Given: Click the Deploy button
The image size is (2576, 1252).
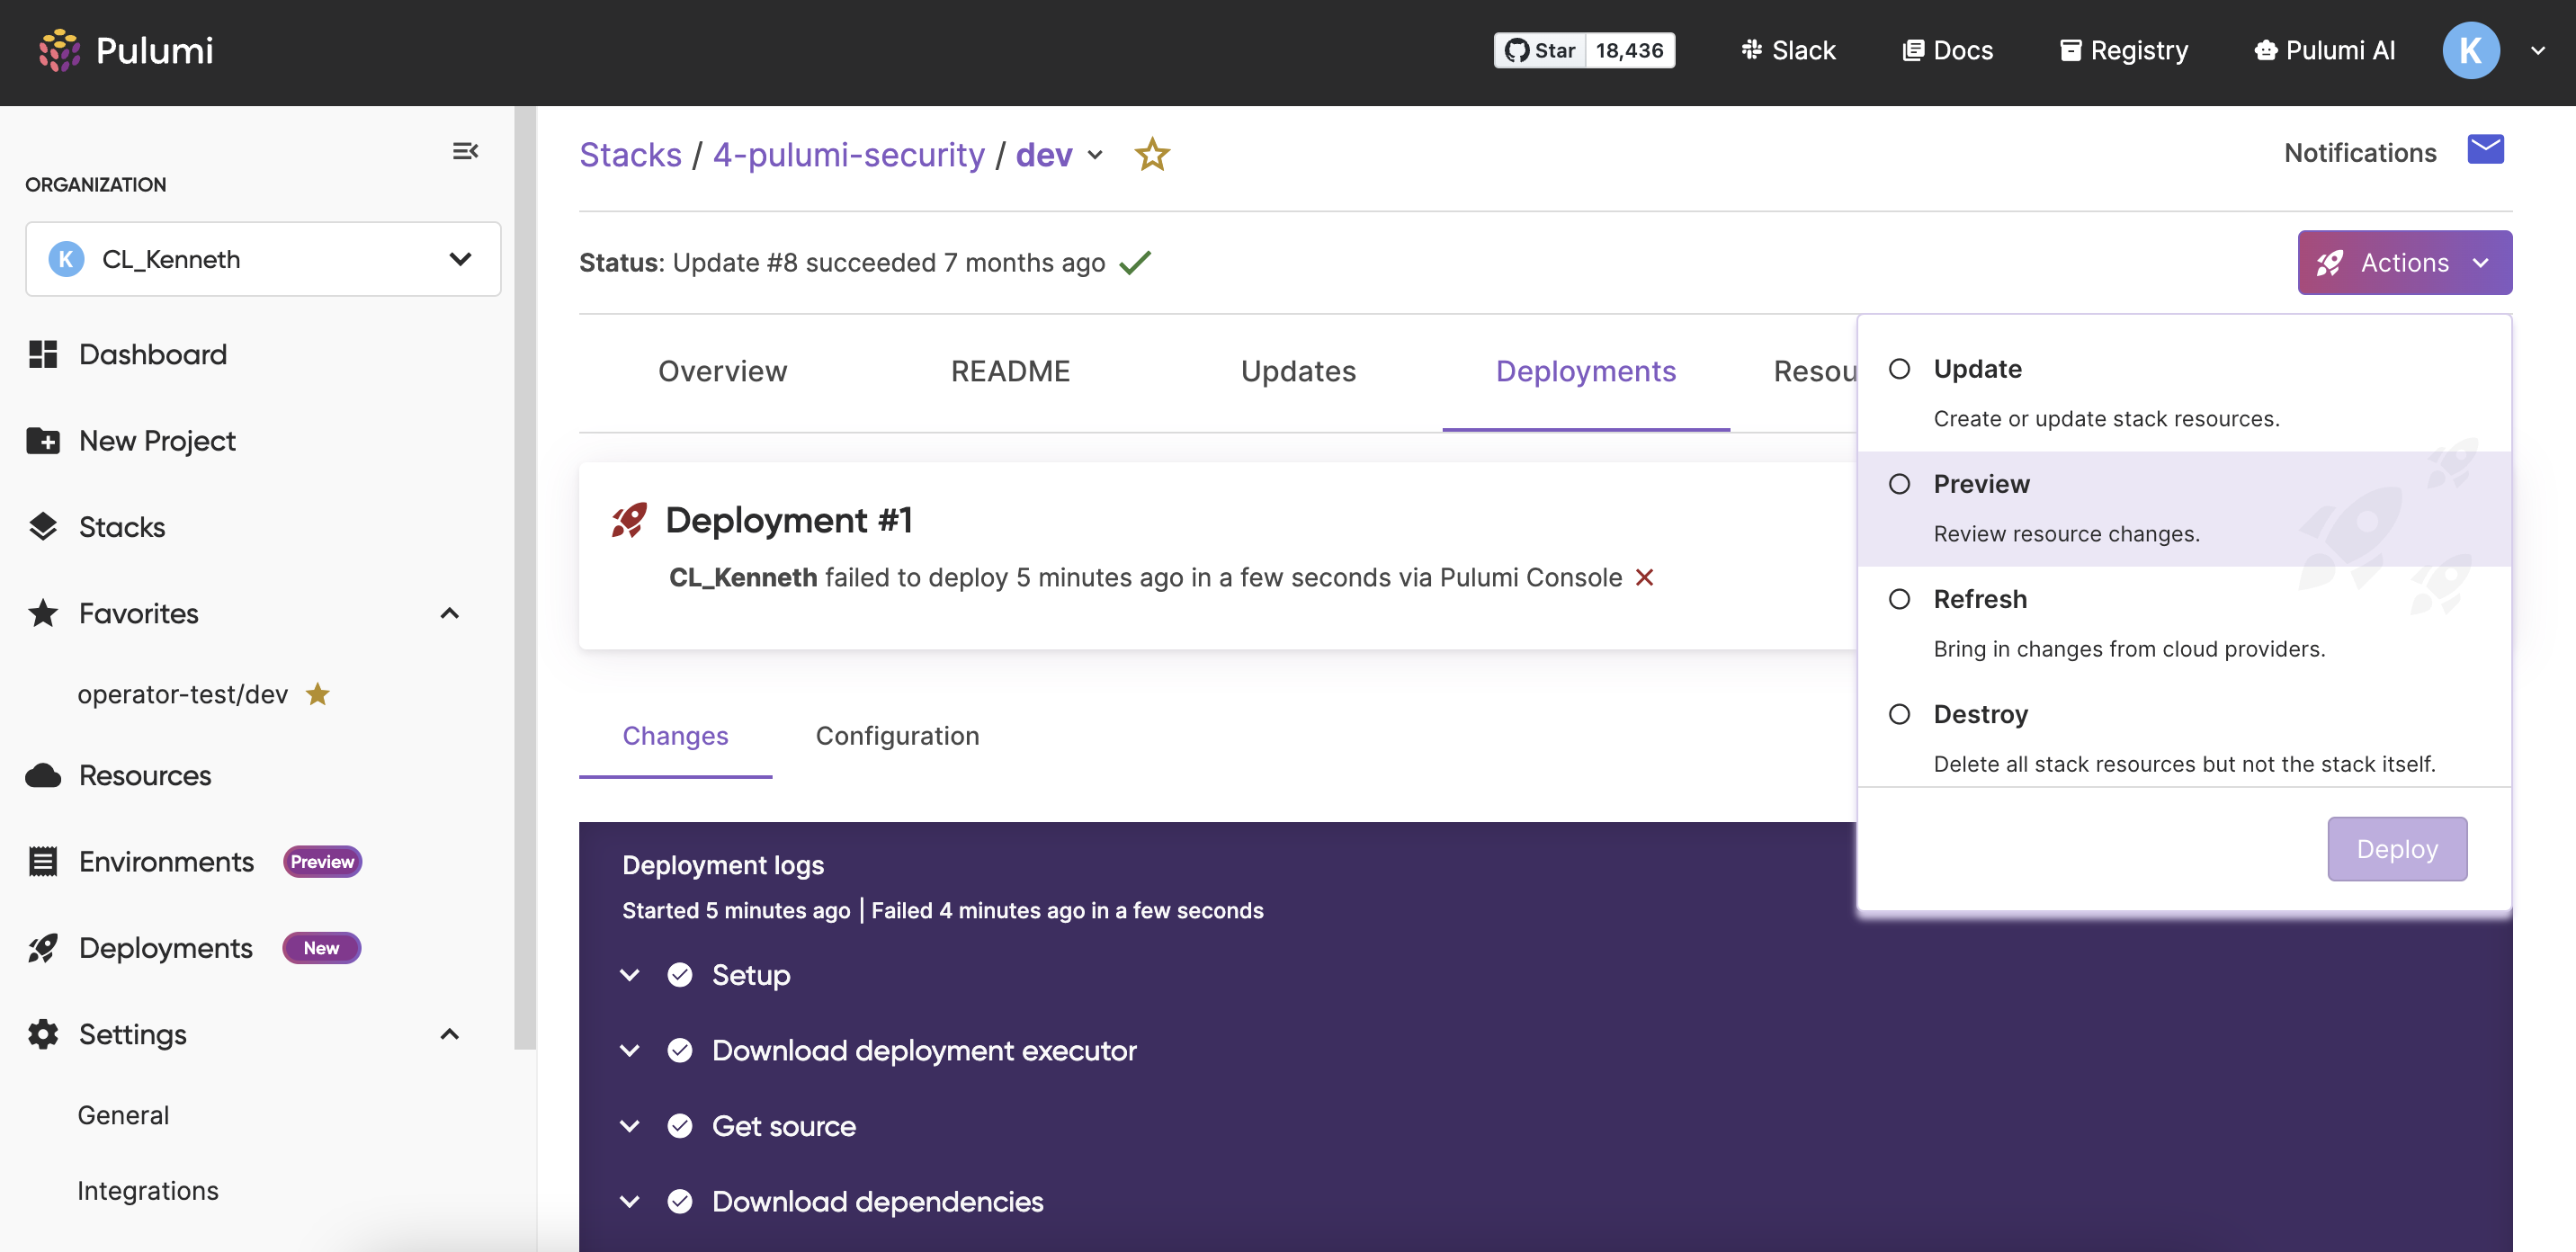Looking at the screenshot, I should coord(2397,848).
